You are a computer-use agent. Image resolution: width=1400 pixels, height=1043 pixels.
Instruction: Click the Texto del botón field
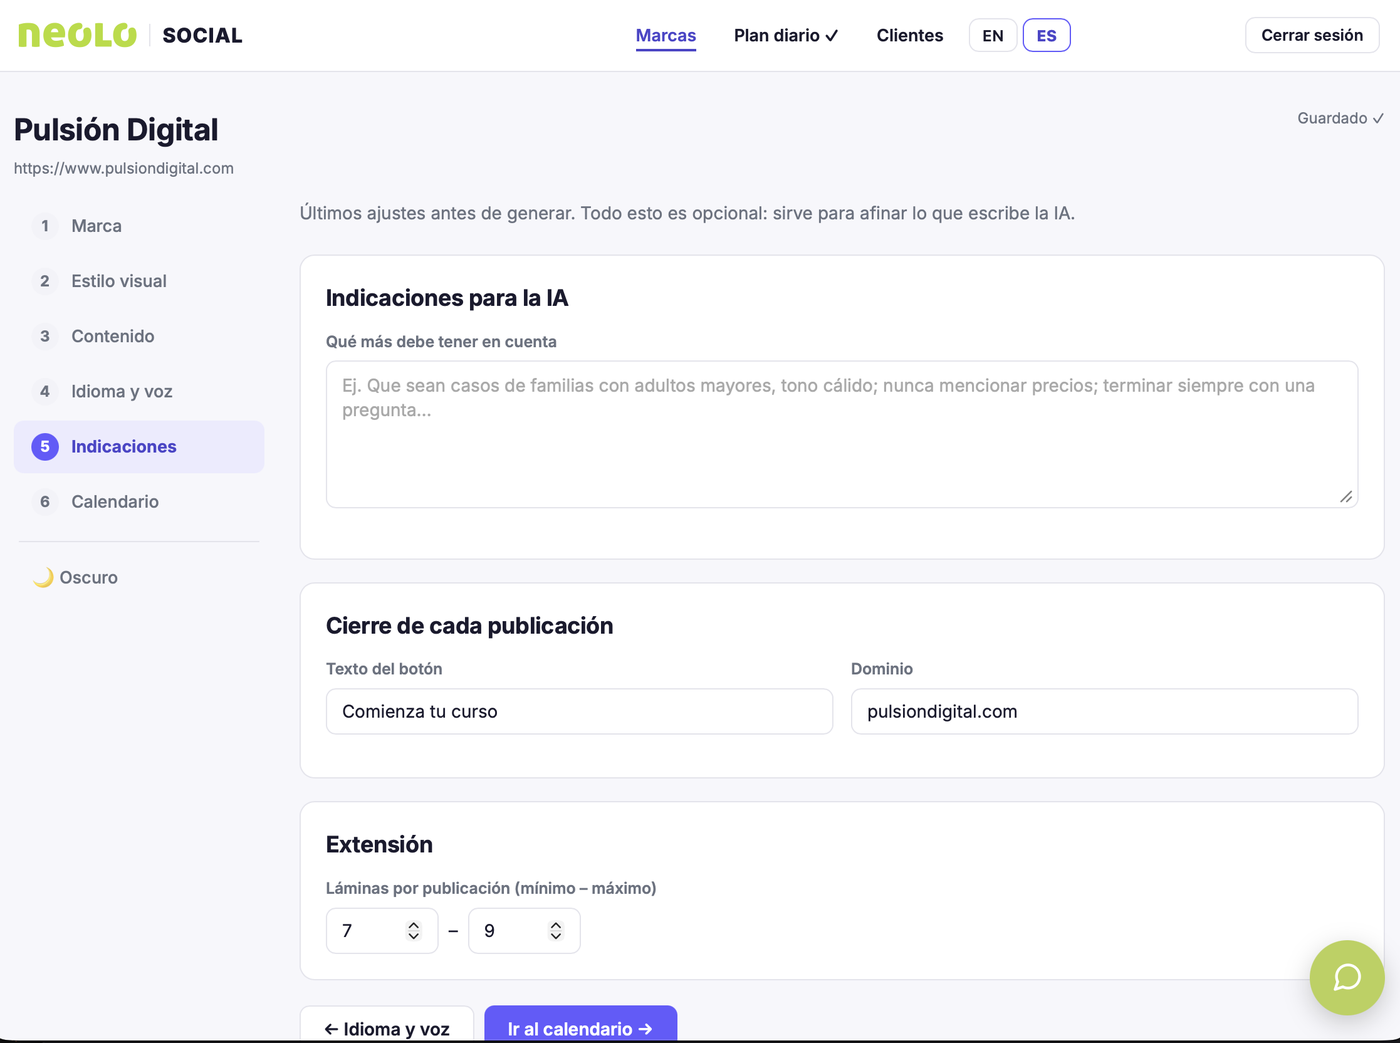[579, 711]
